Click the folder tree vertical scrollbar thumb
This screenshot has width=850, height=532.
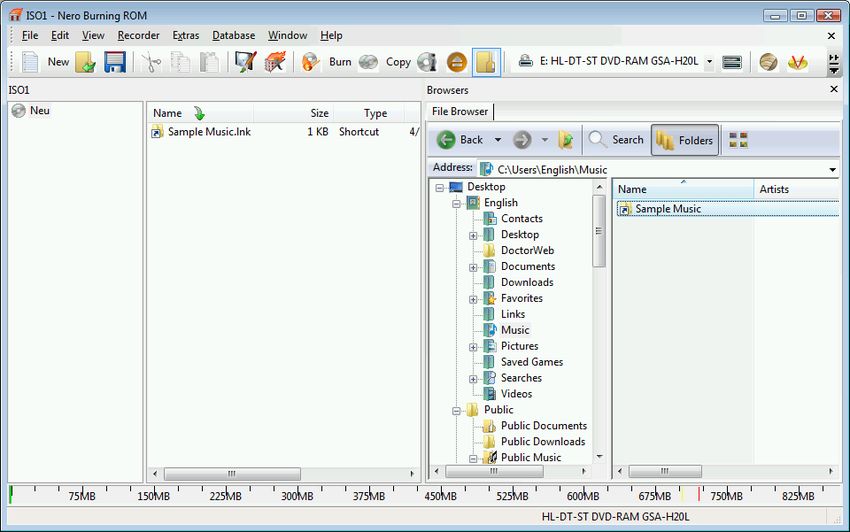click(x=599, y=231)
